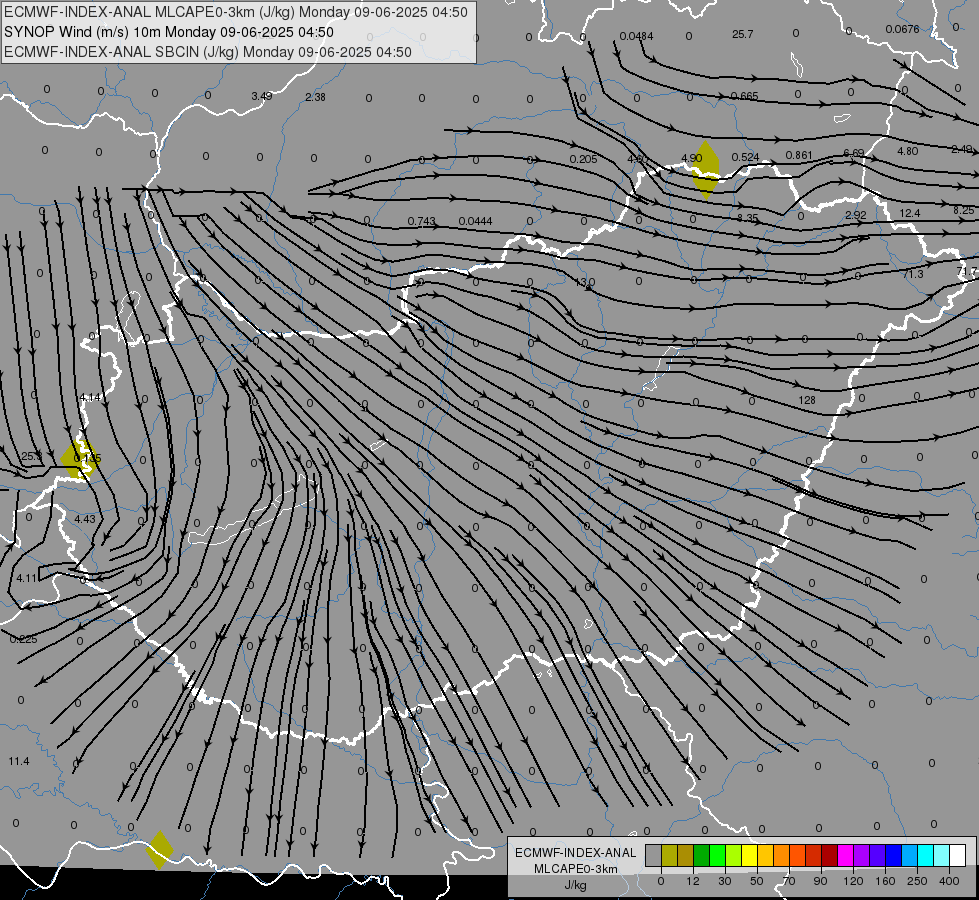Image resolution: width=979 pixels, height=900 pixels.
Task: Click the map value 3.49
Action: 262,96
